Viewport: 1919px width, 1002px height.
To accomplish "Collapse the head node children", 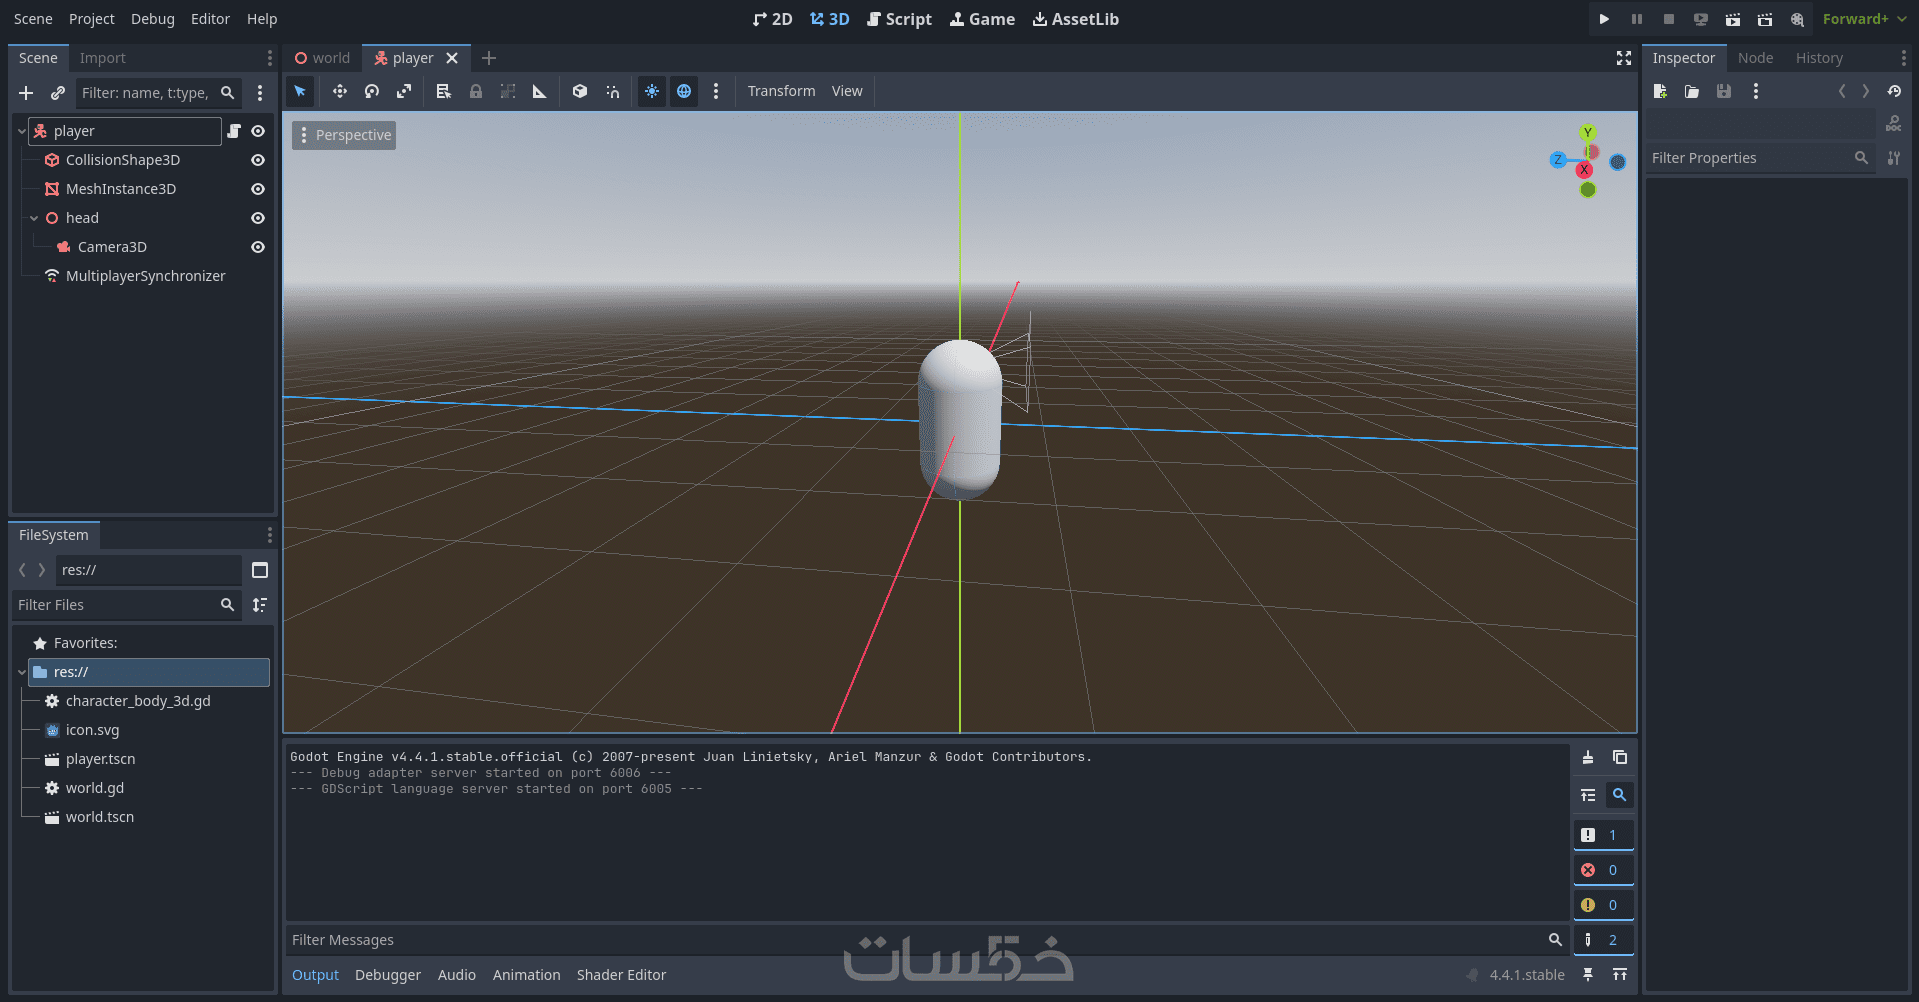I will click(x=34, y=218).
